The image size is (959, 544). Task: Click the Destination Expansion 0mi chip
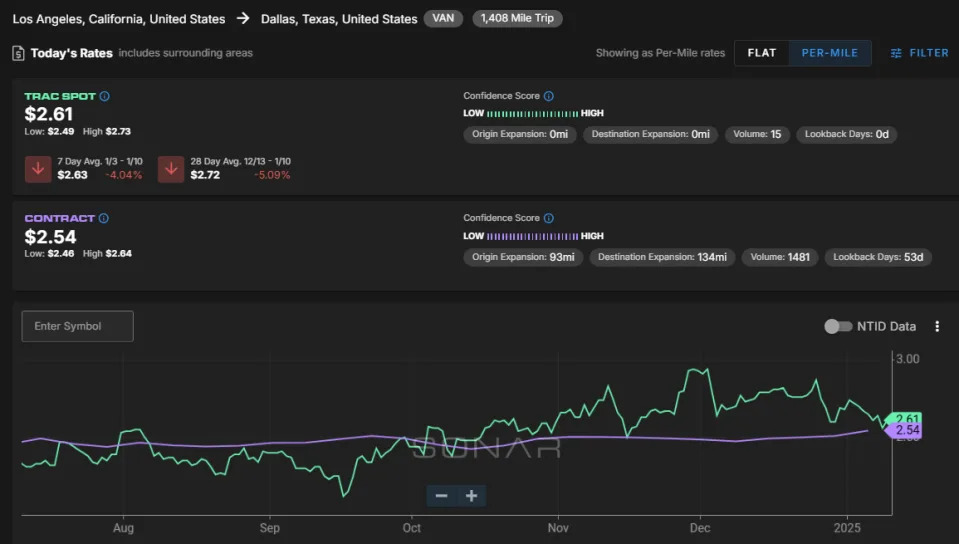point(651,134)
